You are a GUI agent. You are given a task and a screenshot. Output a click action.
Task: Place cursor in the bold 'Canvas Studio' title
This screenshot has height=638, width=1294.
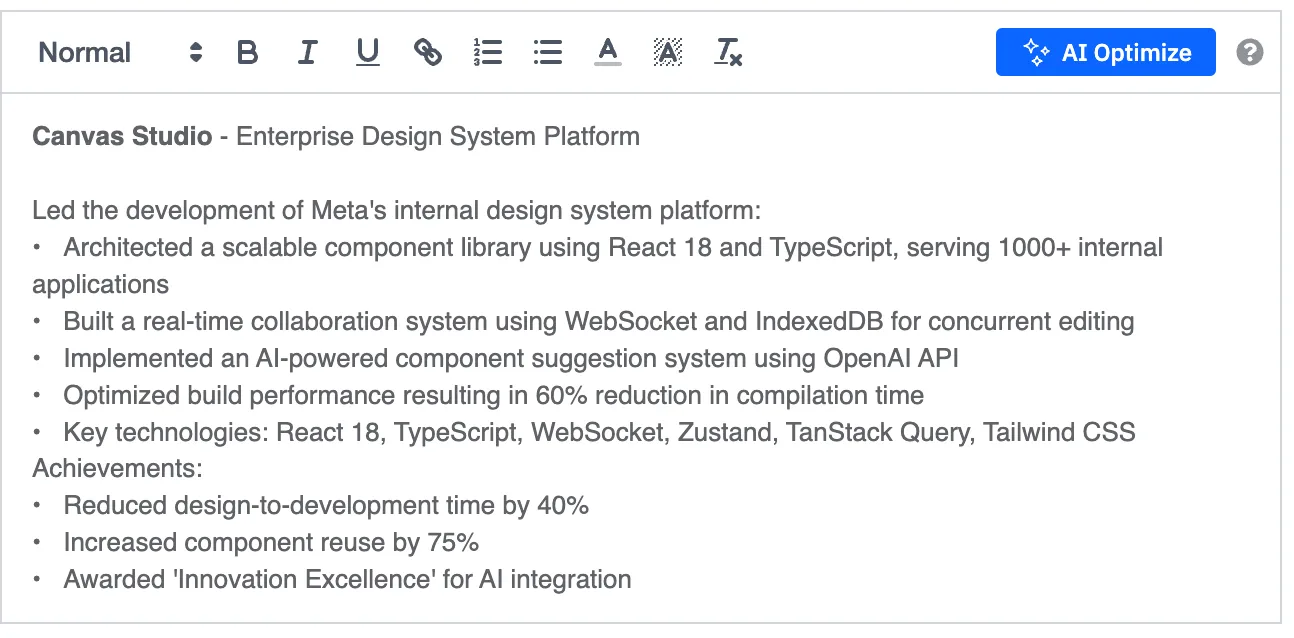122,136
